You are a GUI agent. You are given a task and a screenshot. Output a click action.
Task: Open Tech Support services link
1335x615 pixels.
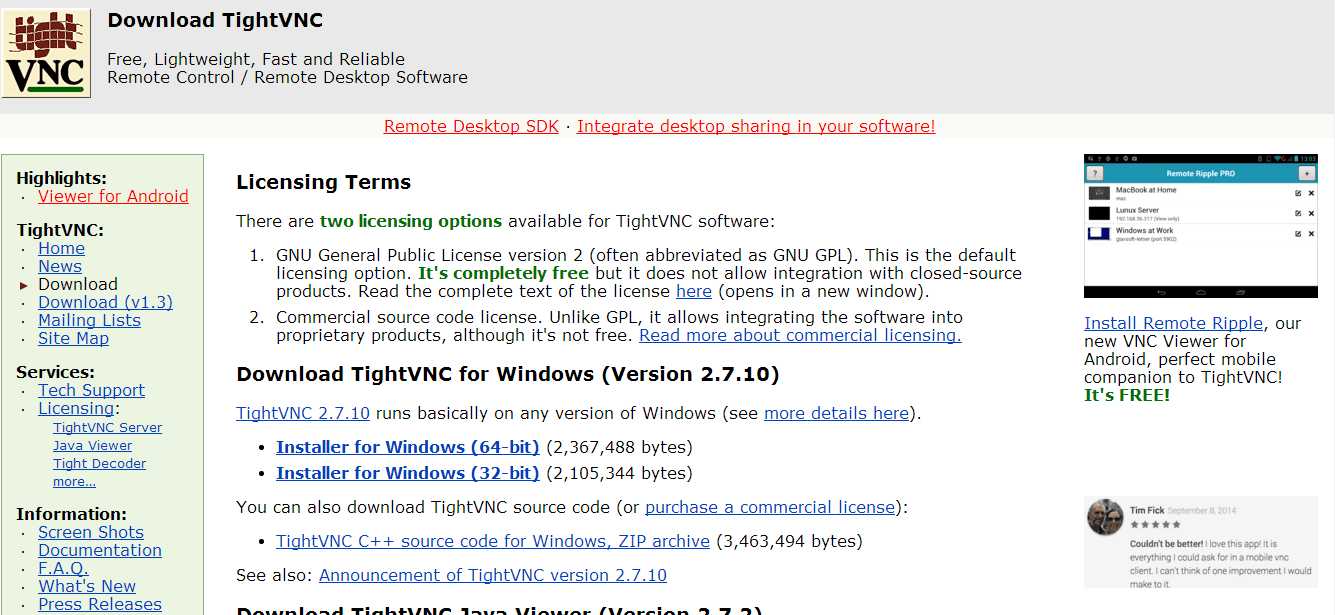[x=91, y=390]
